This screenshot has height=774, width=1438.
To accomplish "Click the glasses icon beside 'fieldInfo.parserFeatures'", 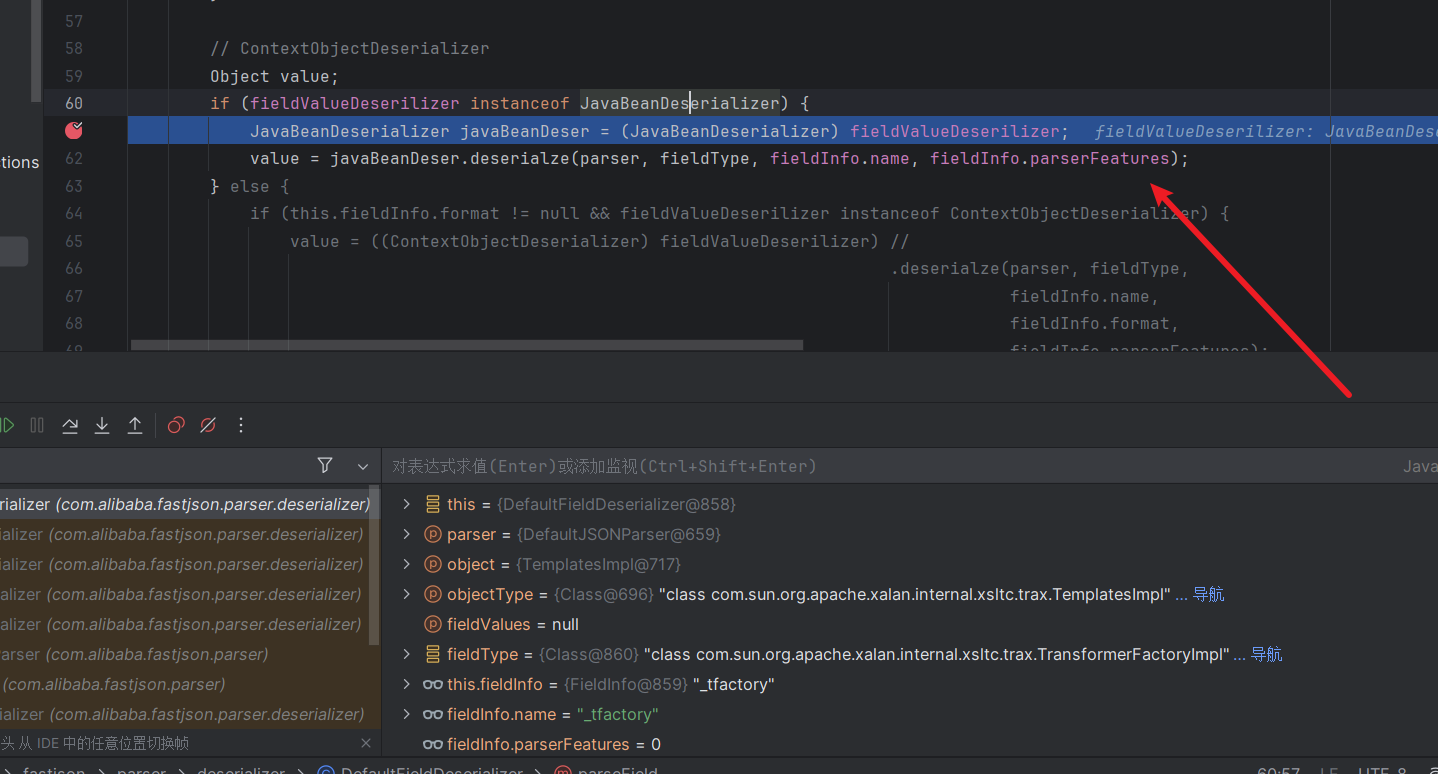I will (432, 744).
